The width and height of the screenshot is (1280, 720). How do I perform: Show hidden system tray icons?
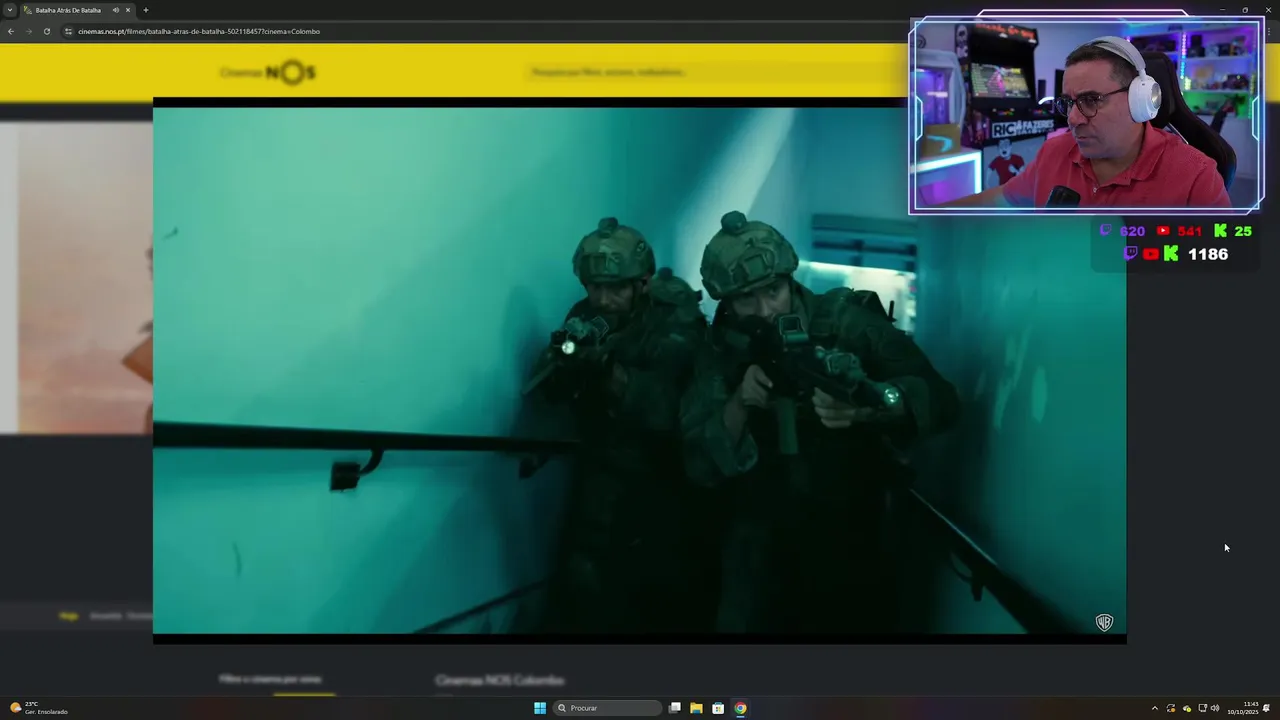click(1155, 708)
